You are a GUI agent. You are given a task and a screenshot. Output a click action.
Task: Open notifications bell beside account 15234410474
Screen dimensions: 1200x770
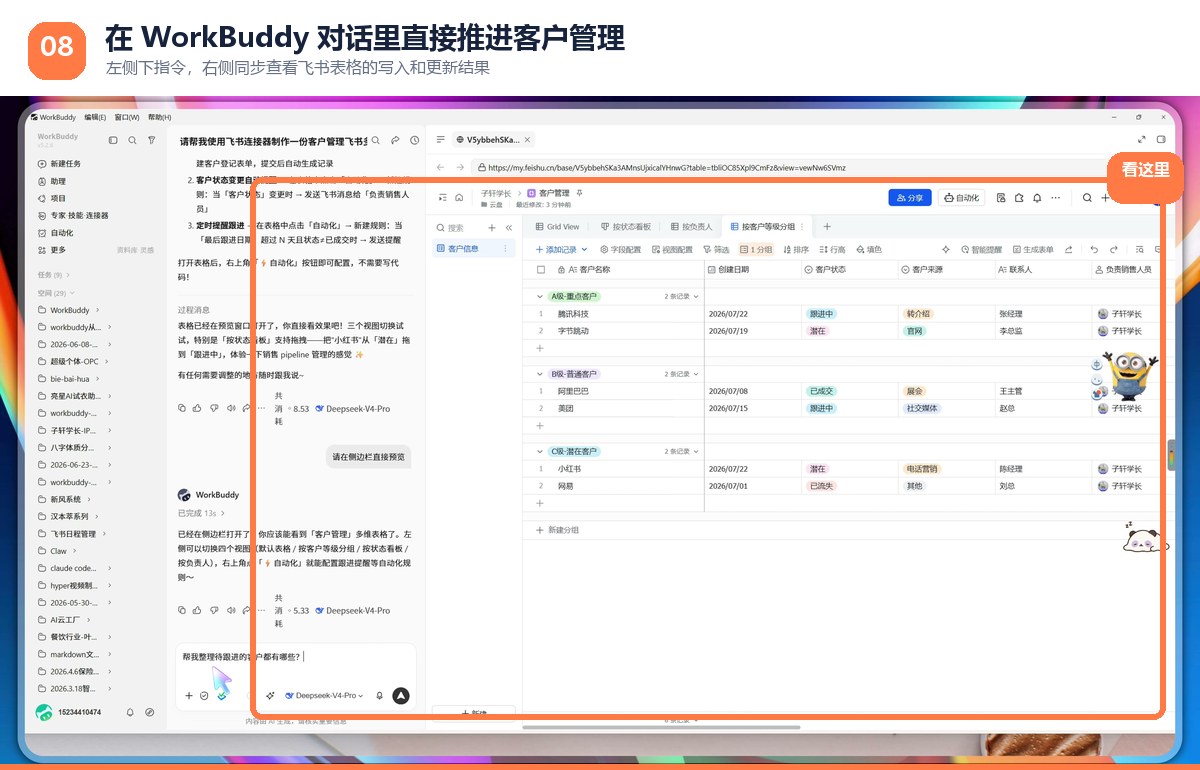[130, 712]
